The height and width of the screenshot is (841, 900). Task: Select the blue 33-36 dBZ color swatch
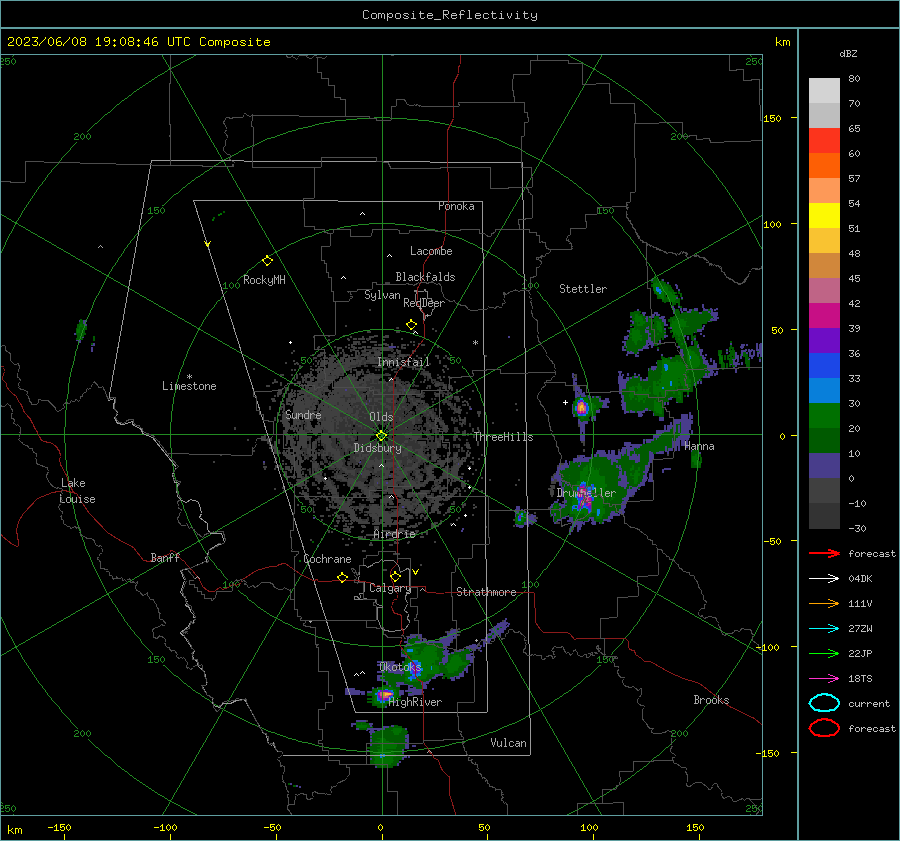coord(824,366)
